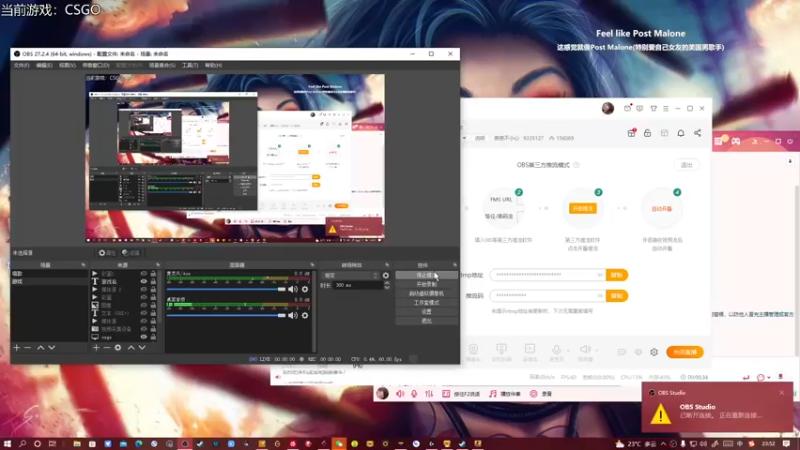
Task: Expand hidden system tray icons chevron
Action: 663,444
